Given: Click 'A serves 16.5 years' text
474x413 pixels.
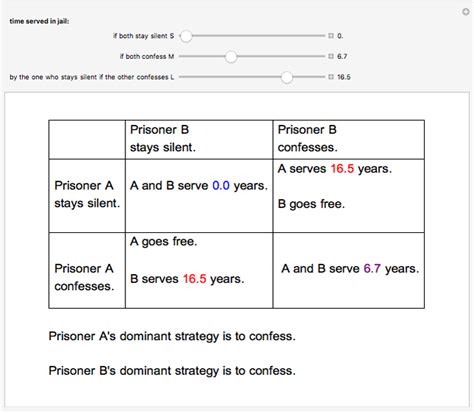Looking at the screenshot, I should point(335,169).
